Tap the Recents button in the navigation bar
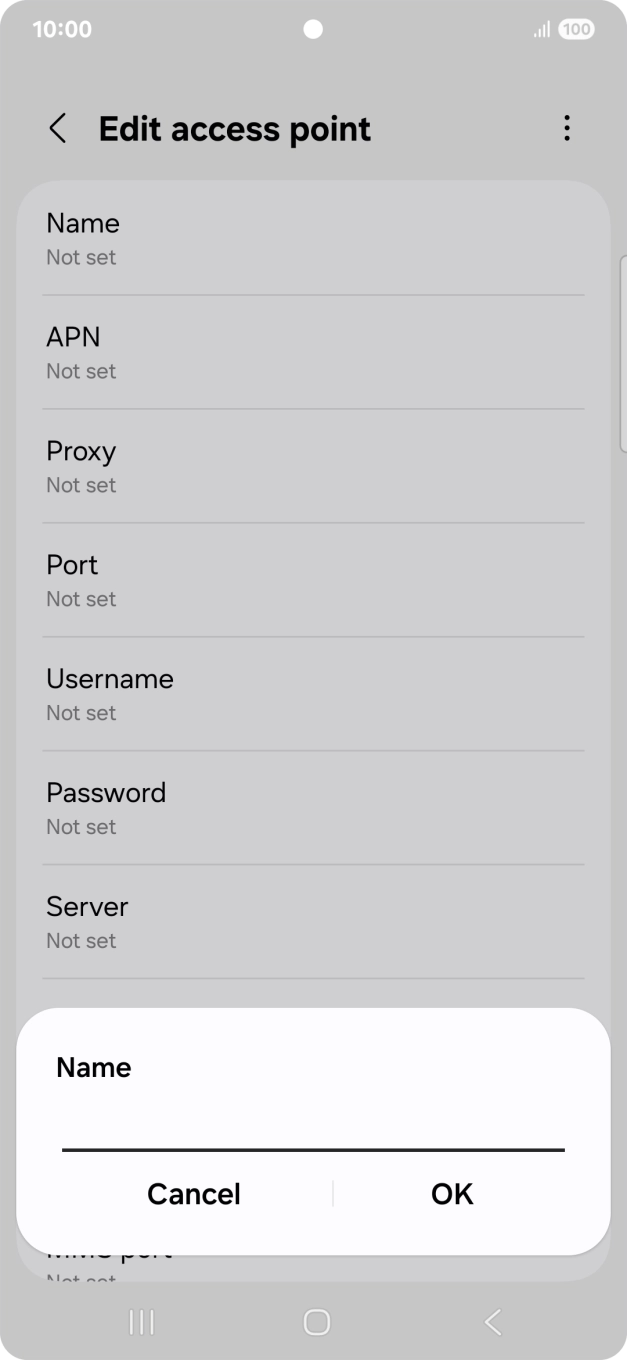 pos(140,1321)
